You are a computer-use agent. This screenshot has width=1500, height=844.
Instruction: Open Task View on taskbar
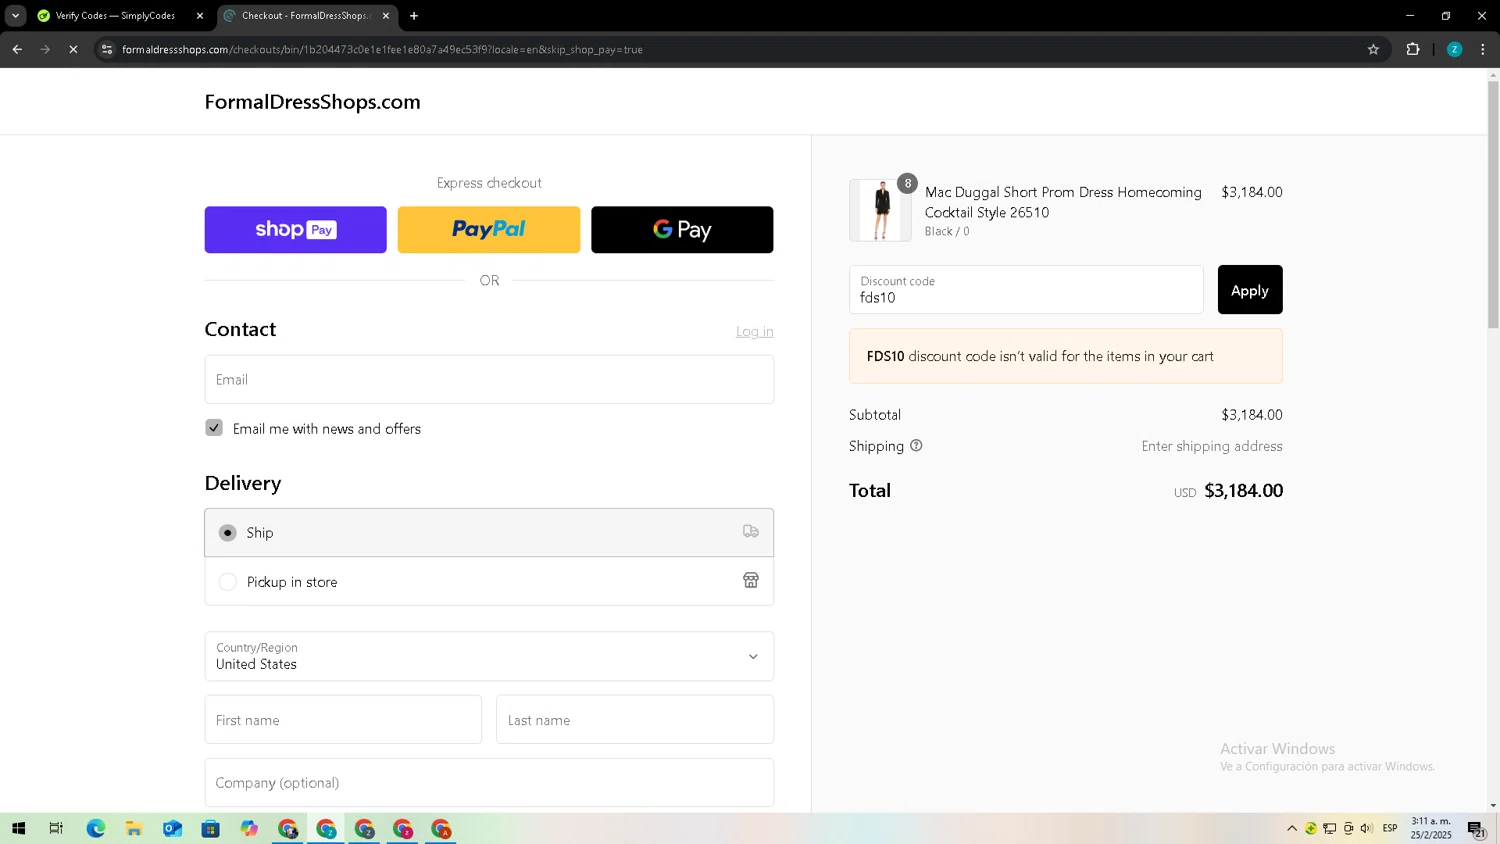(x=56, y=829)
